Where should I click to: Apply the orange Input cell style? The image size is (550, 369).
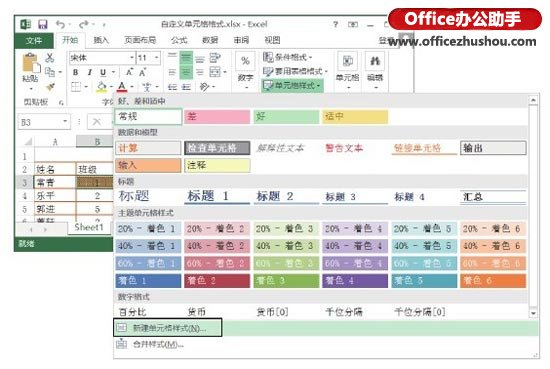pos(148,165)
